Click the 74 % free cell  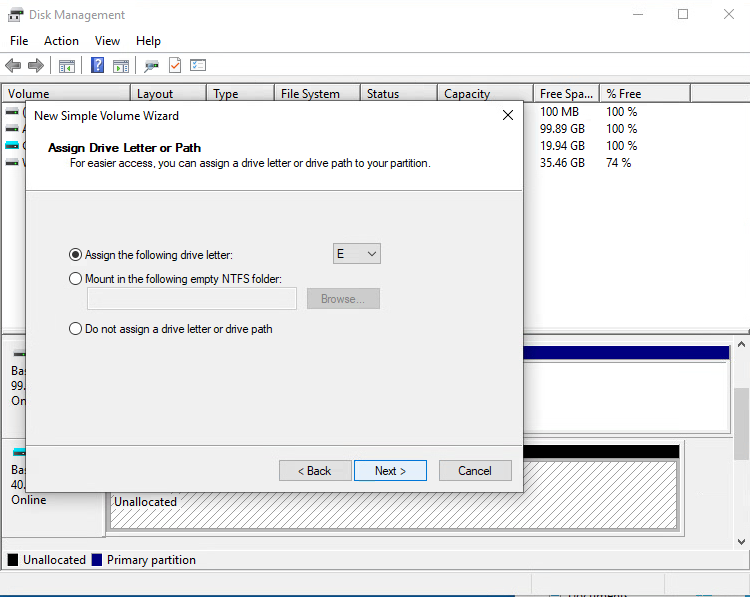click(618, 163)
